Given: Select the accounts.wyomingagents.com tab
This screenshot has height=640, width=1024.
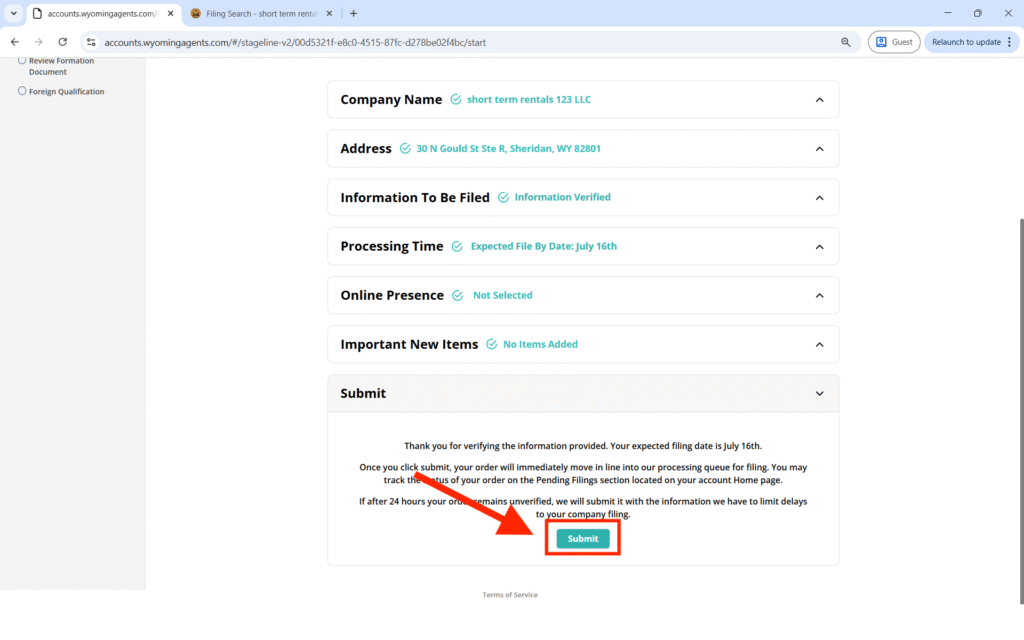Looking at the screenshot, I should pos(95,14).
